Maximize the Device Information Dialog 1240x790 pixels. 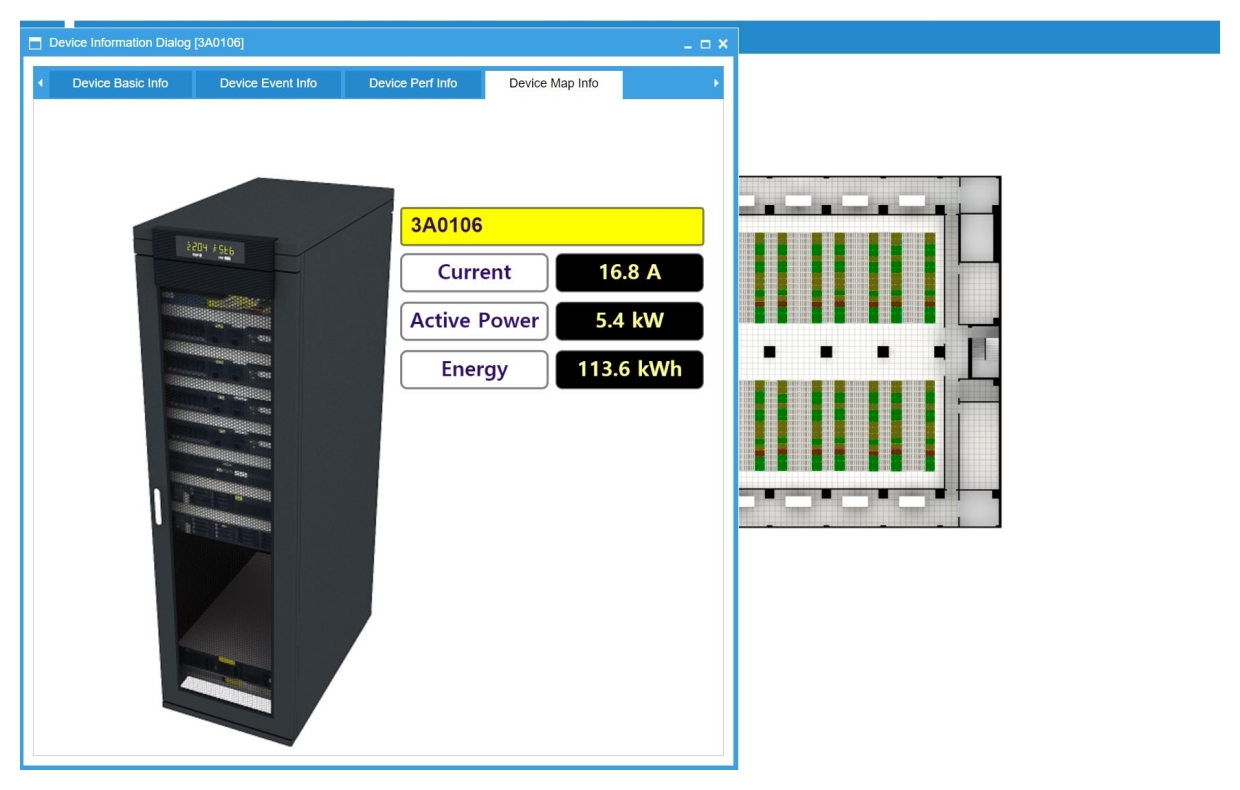(705, 44)
